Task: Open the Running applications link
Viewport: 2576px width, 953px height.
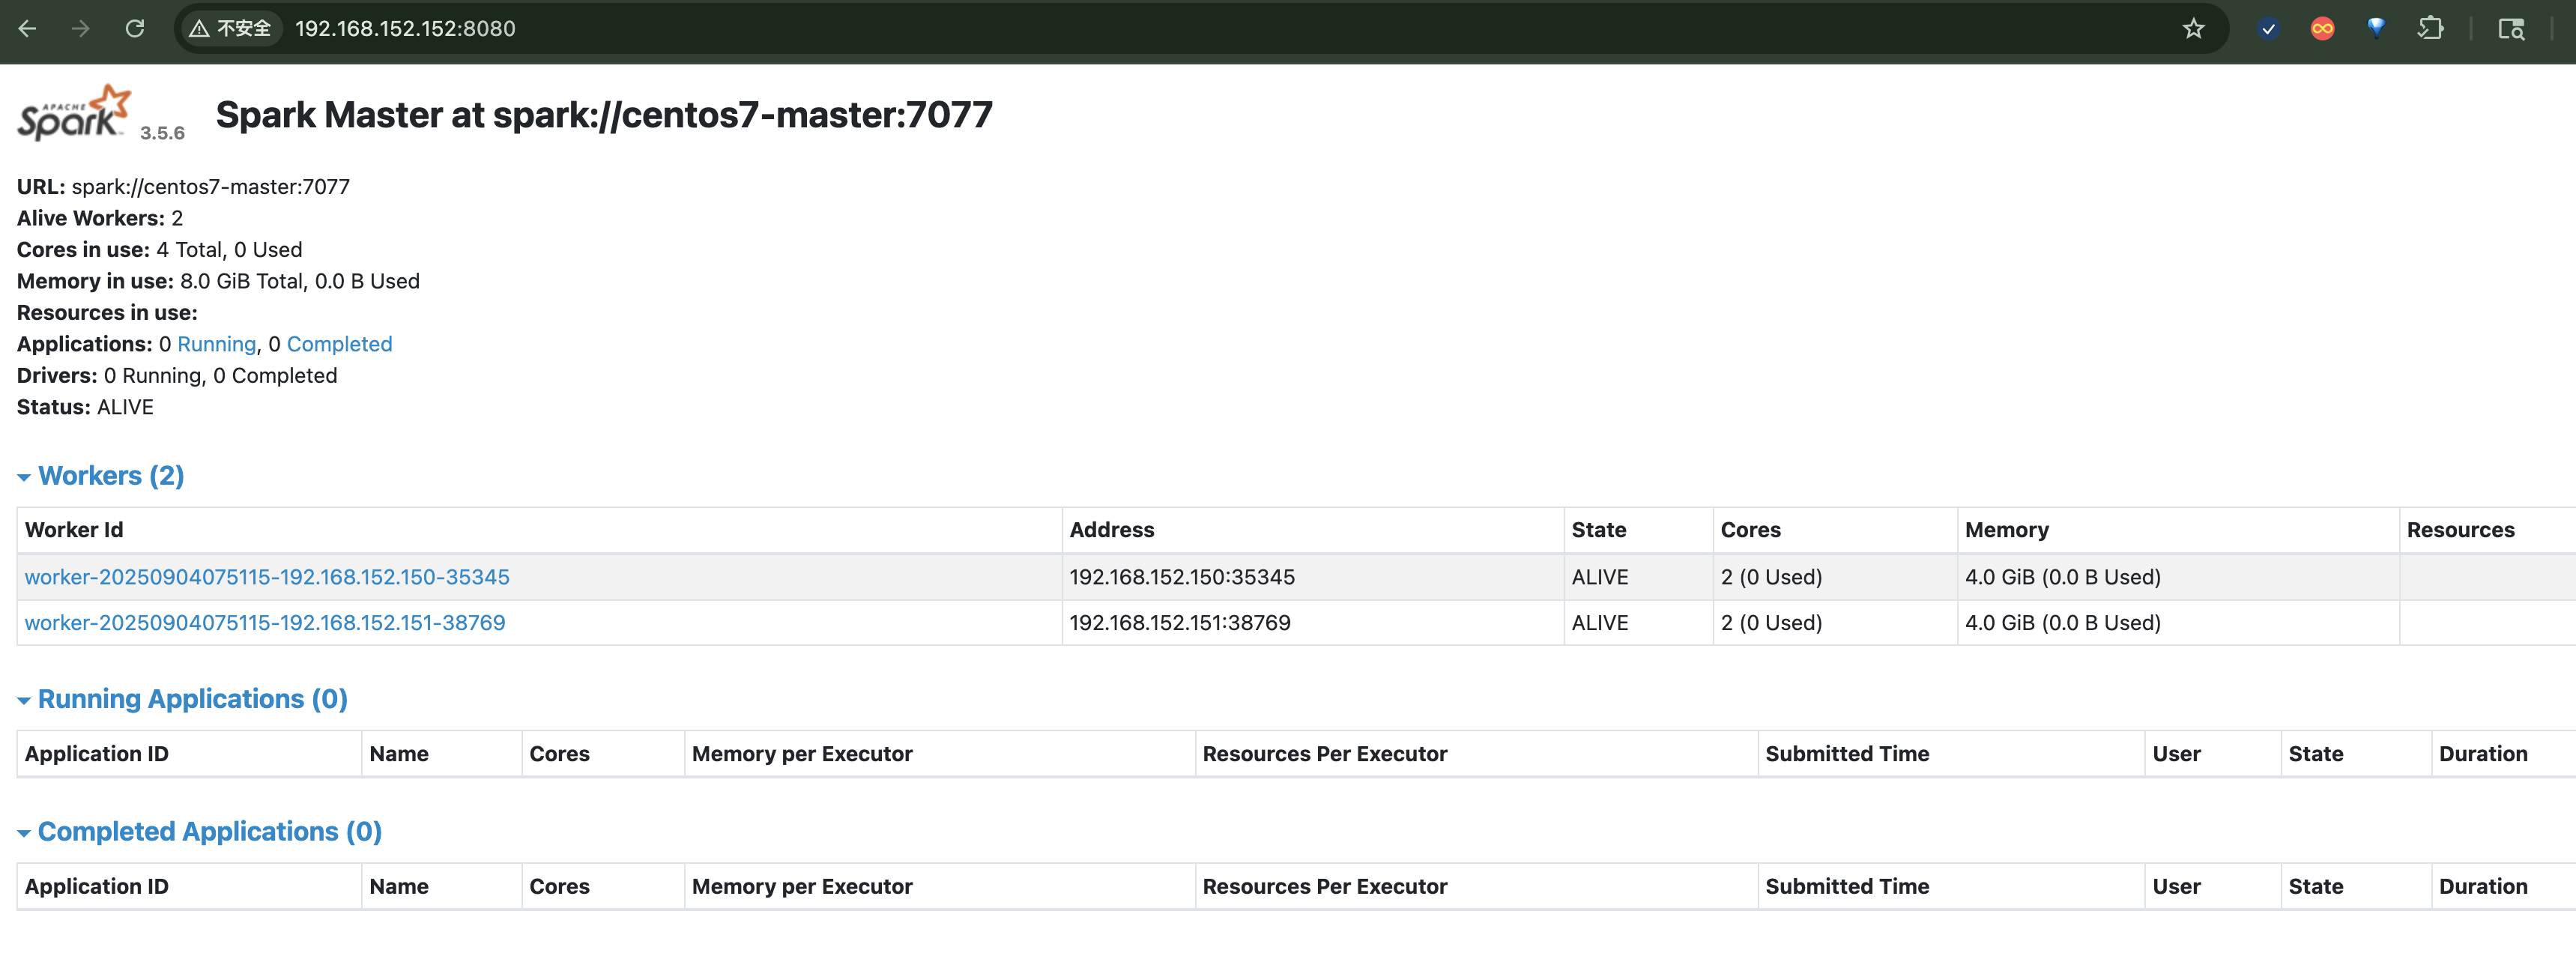Action: (x=217, y=344)
